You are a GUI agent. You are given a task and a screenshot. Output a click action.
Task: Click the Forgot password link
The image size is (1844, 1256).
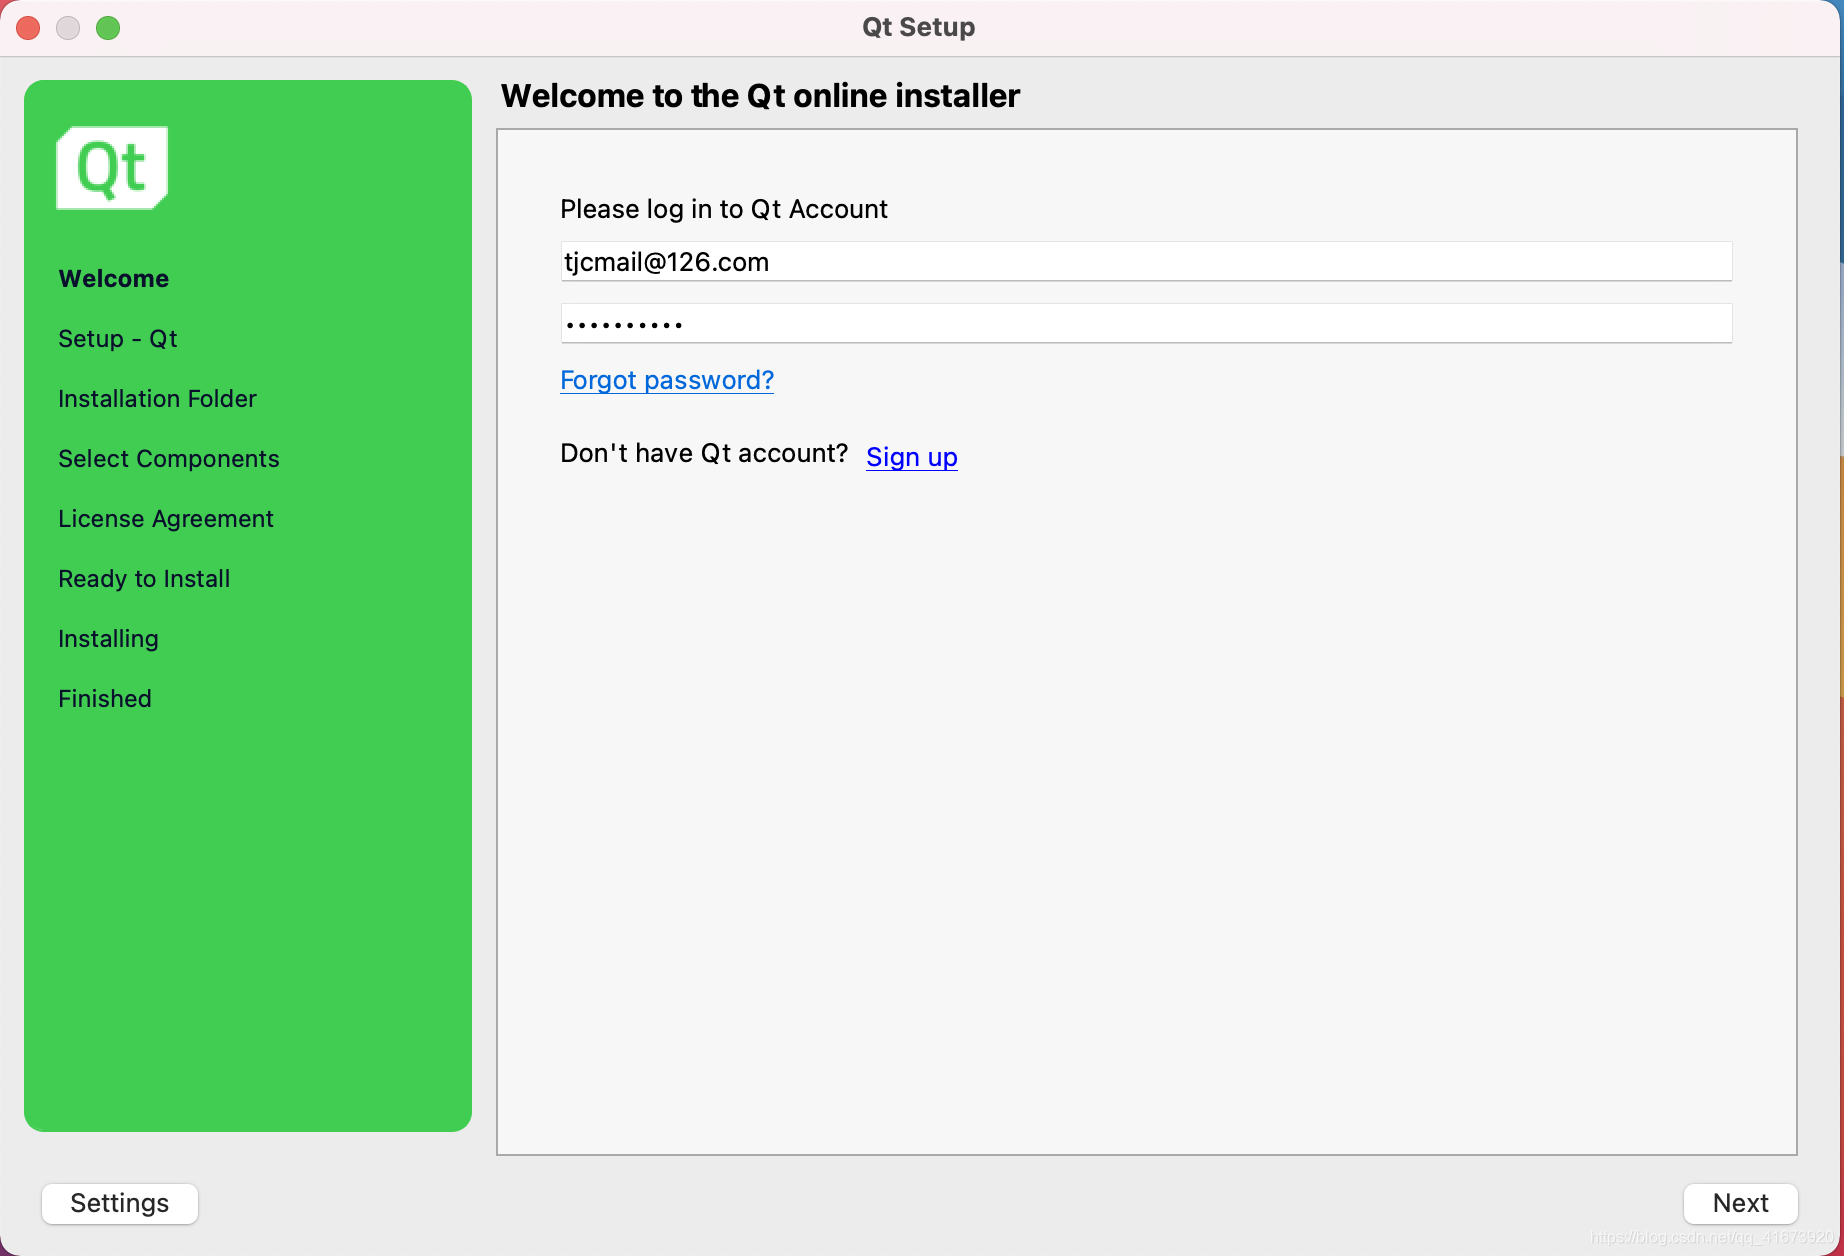[x=666, y=380]
